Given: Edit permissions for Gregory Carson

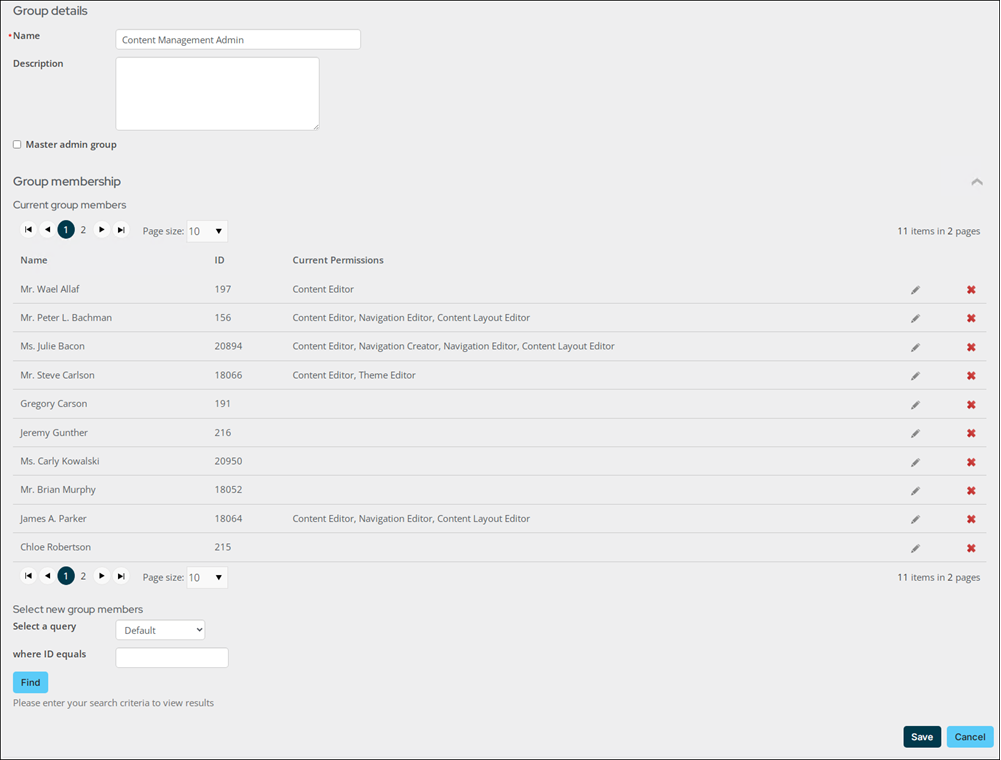Looking at the screenshot, I should [915, 405].
